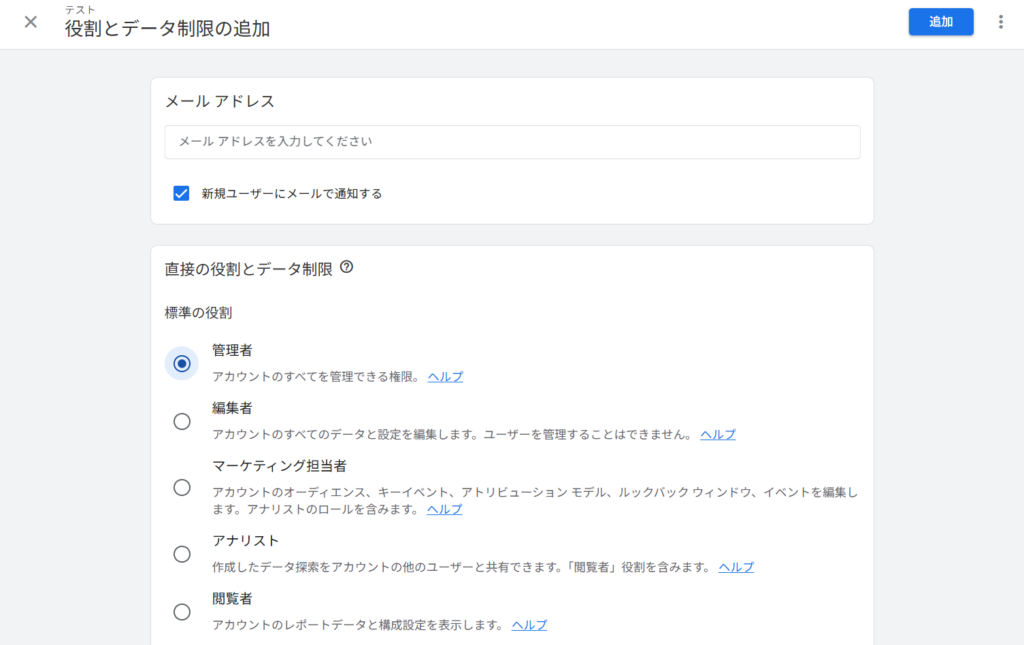Select the 閲覧者 radio button
This screenshot has height=645, width=1024.
[x=182, y=612]
